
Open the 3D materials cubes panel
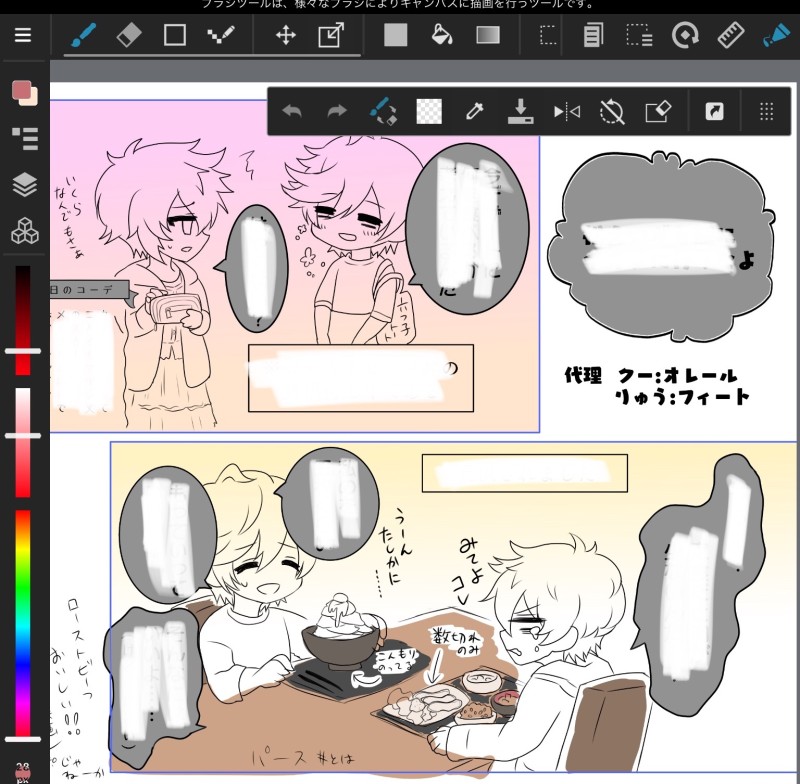click(24, 231)
